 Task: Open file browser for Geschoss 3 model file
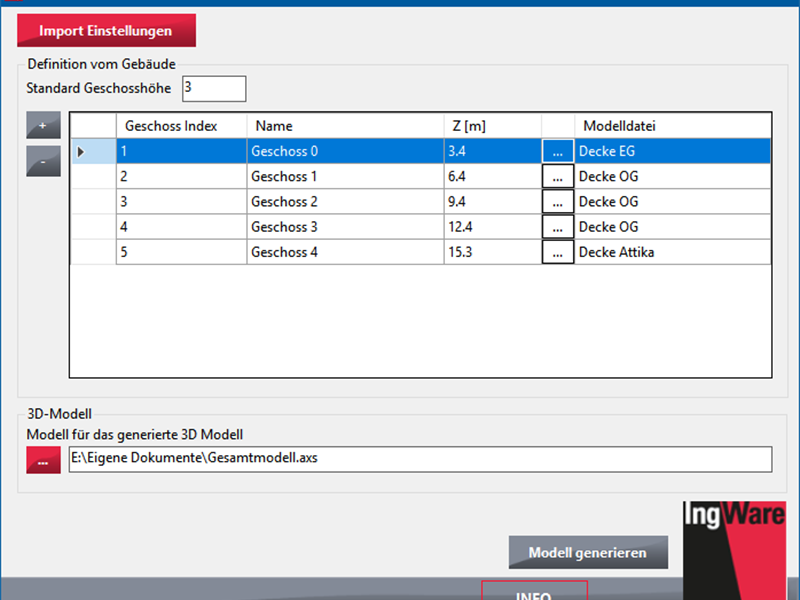tap(557, 227)
